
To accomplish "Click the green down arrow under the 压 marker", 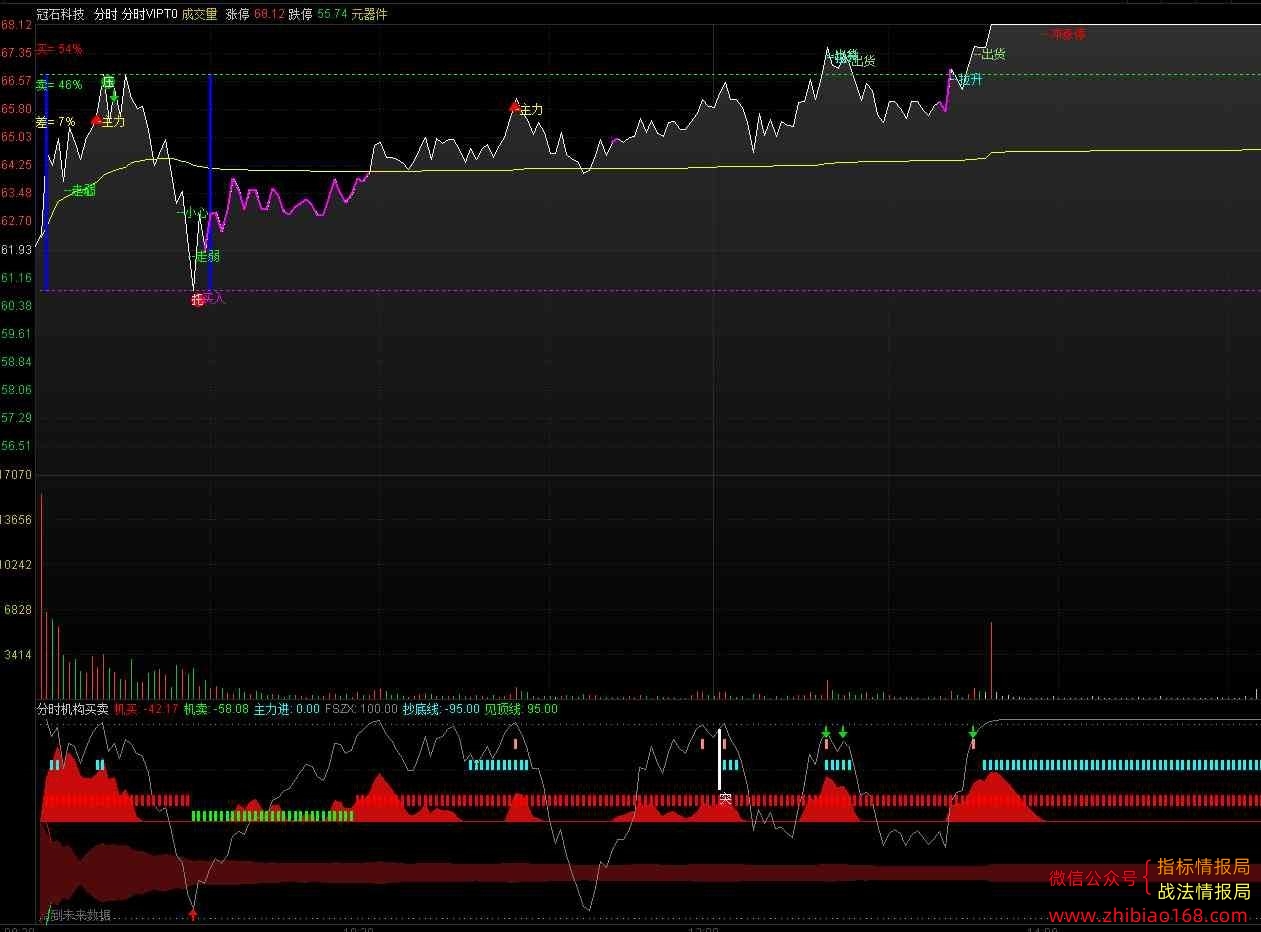I will point(114,98).
